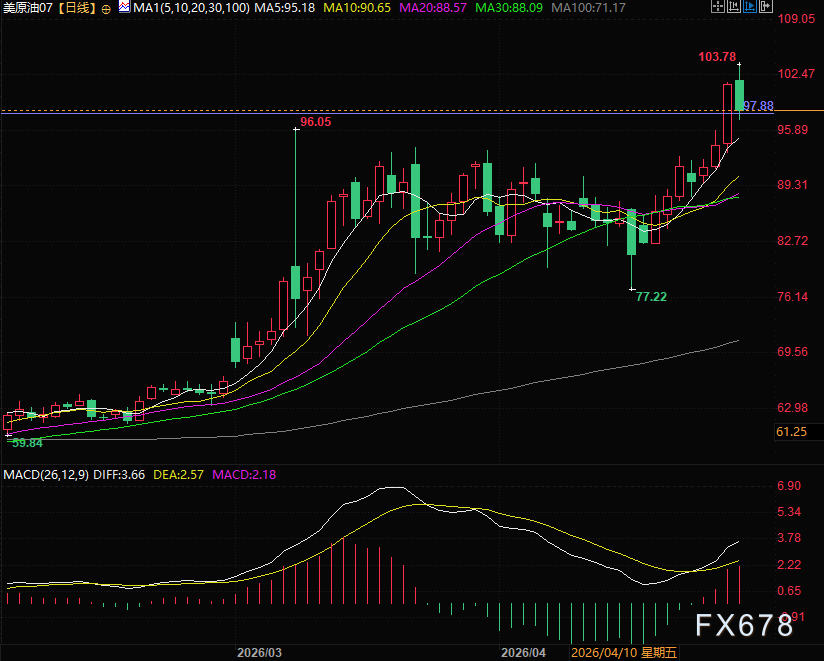Click the 59.84 low price label
The height and width of the screenshot is (661, 824).
(27, 443)
